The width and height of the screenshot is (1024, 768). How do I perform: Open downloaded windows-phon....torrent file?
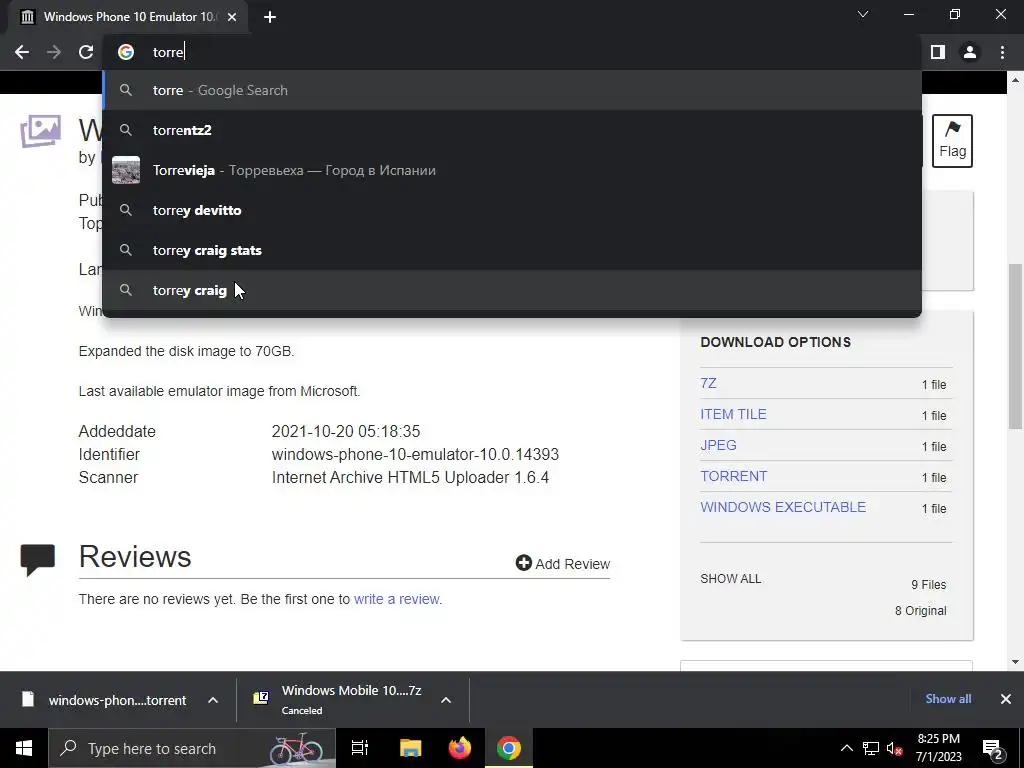click(104, 700)
